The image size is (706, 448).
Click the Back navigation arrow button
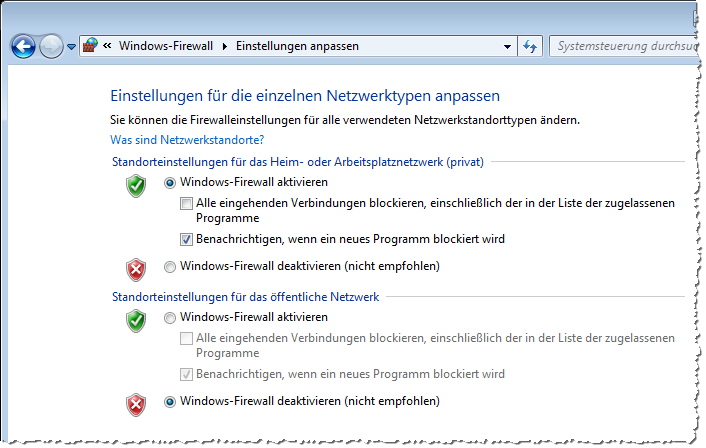pyautogui.click(x=24, y=46)
